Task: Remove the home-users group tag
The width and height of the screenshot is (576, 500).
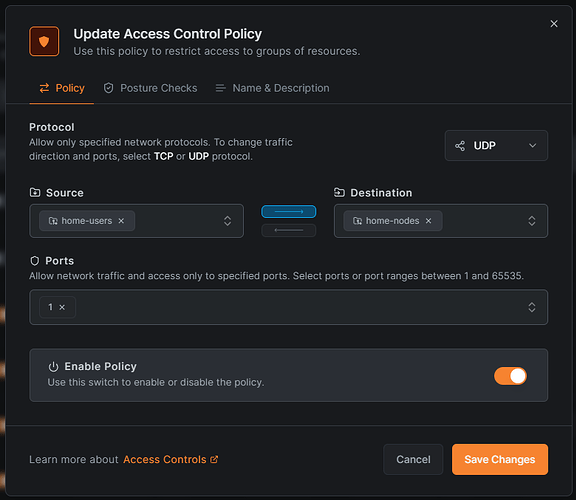Action: click(121, 221)
